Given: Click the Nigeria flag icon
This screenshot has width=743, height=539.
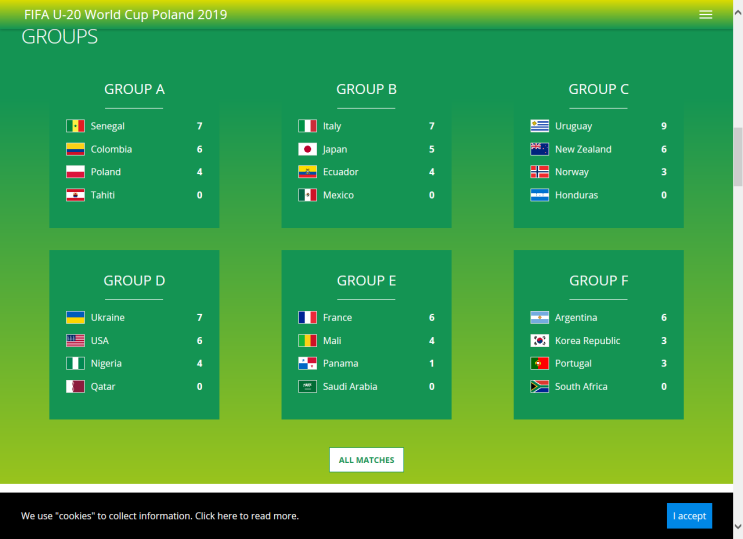Looking at the screenshot, I should coord(75,364).
